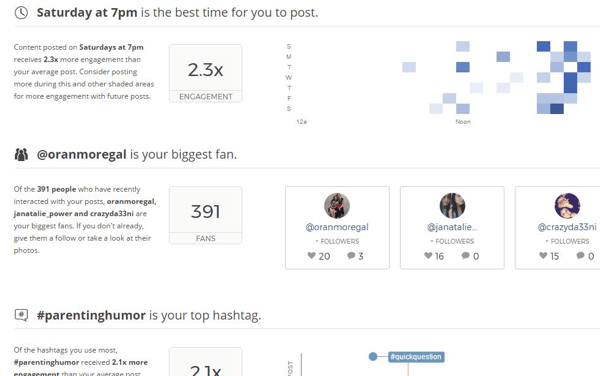600x376 pixels.
Task: Click @crazyda33ni's profile avatar
Action: (x=567, y=206)
